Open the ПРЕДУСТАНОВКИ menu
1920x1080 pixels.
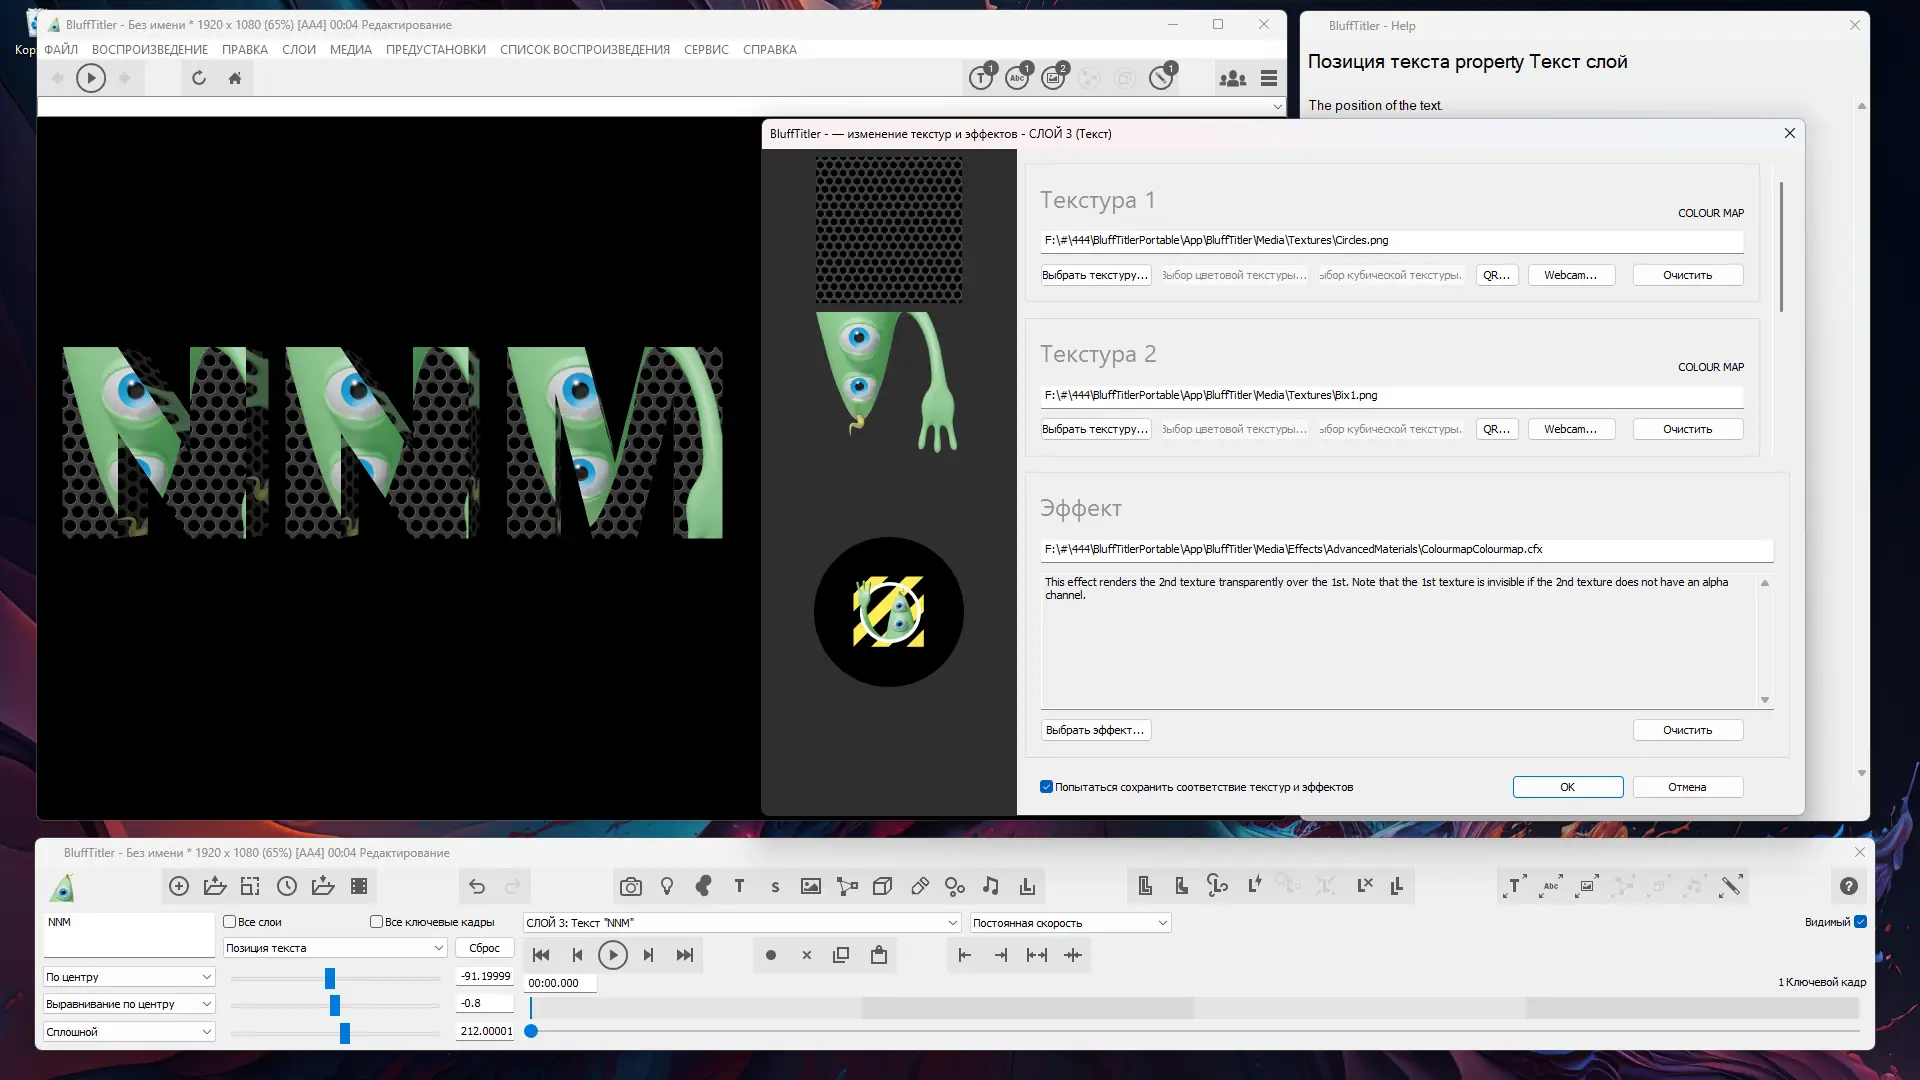pos(435,49)
